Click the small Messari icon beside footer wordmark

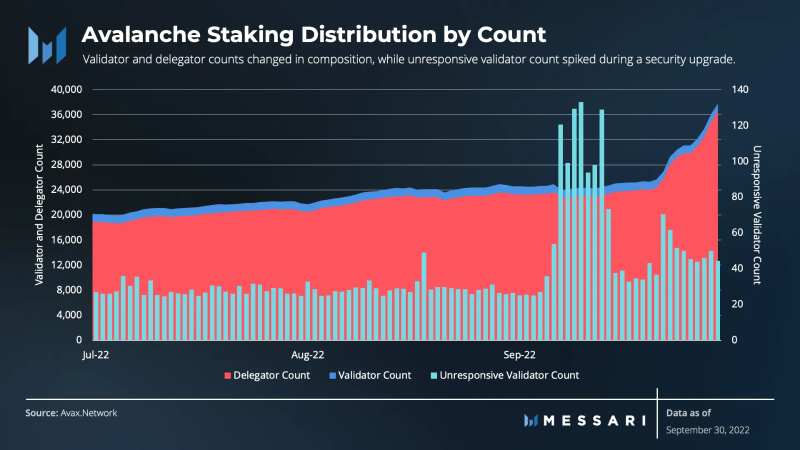[531, 420]
